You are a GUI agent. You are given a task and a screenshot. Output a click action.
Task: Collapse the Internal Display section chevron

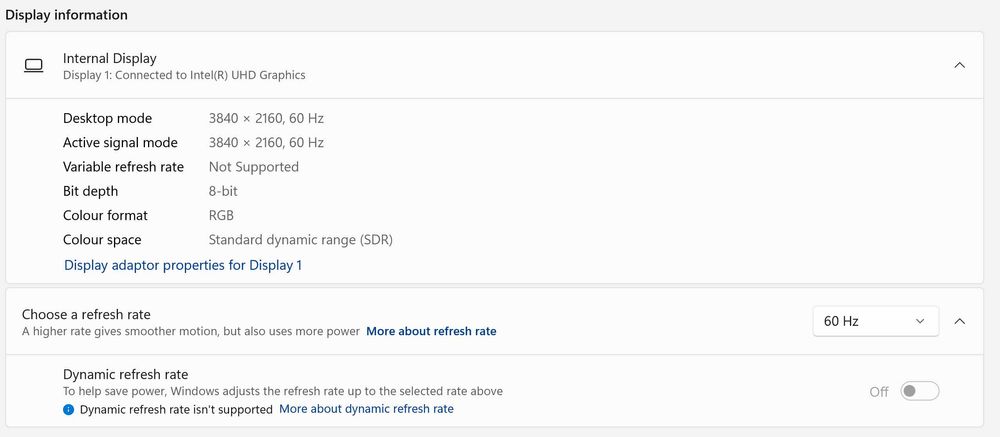tap(959, 65)
